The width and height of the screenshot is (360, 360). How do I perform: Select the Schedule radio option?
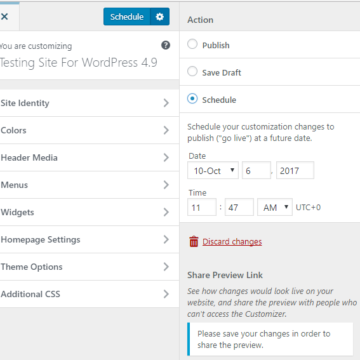click(192, 99)
